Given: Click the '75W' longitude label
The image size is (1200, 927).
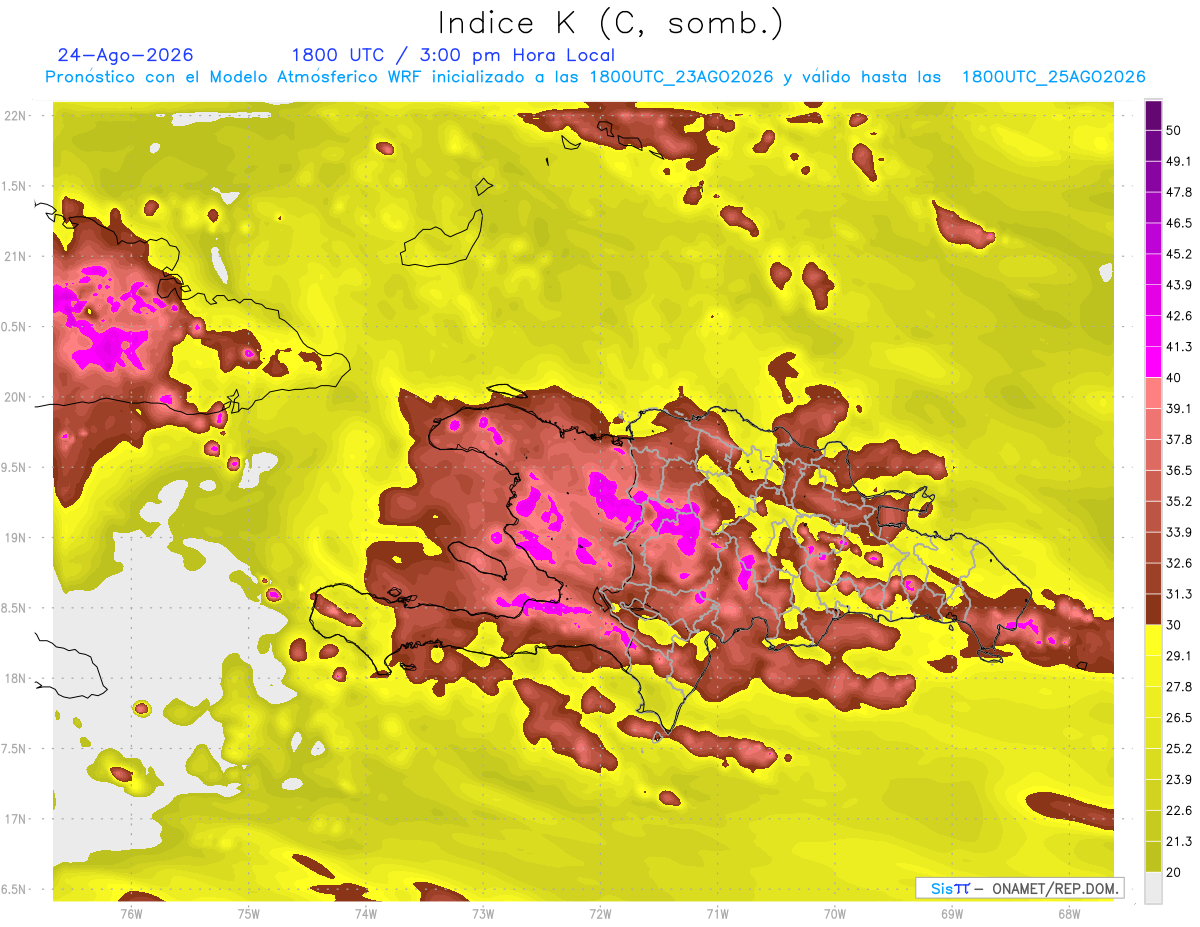Looking at the screenshot, I should (x=249, y=913).
